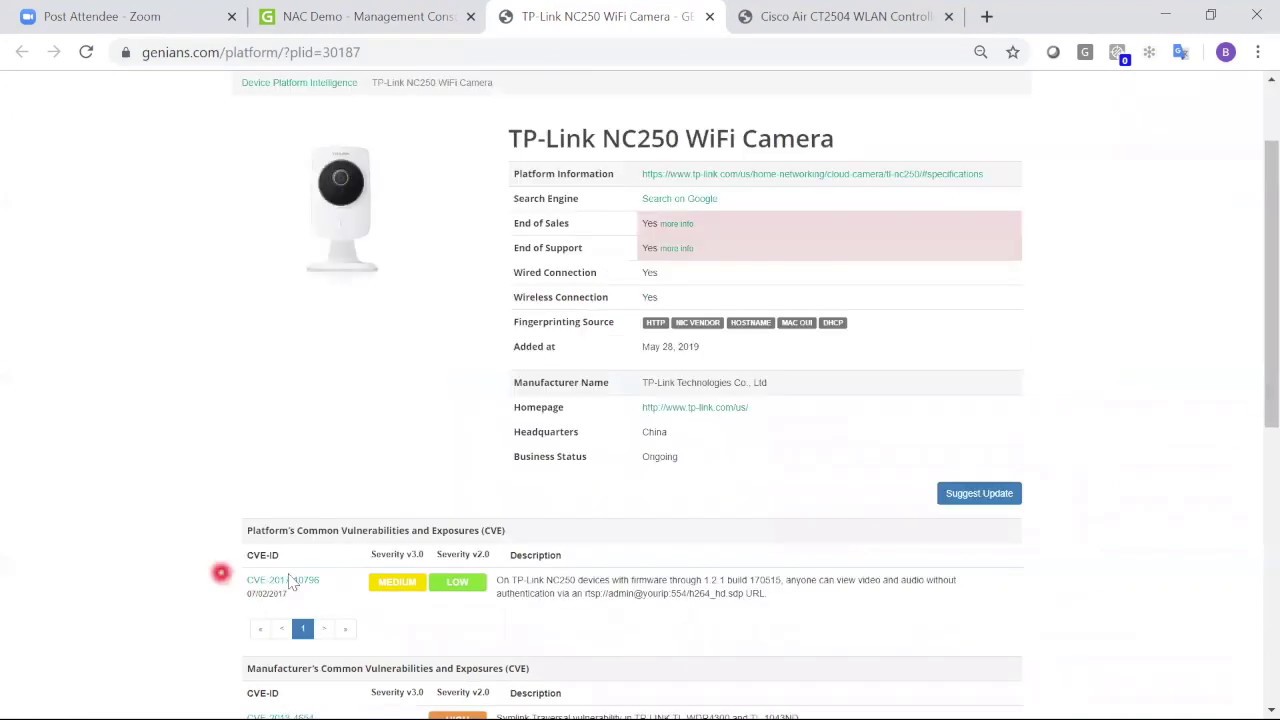
Task: Go to previous CVE list page
Action: click(281, 628)
